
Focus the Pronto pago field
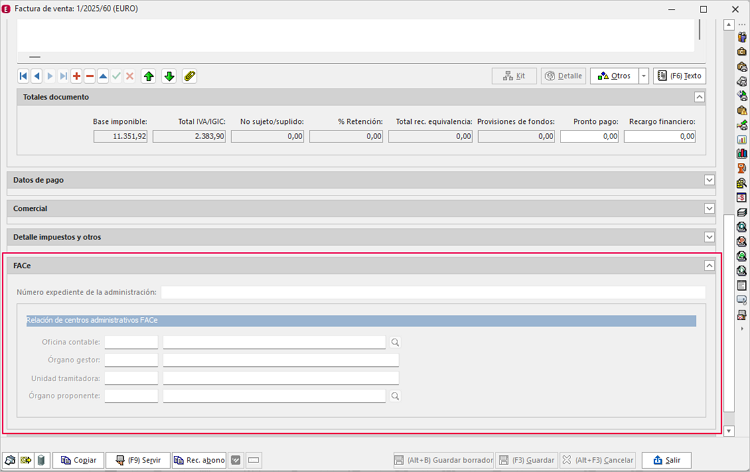[x=589, y=136]
